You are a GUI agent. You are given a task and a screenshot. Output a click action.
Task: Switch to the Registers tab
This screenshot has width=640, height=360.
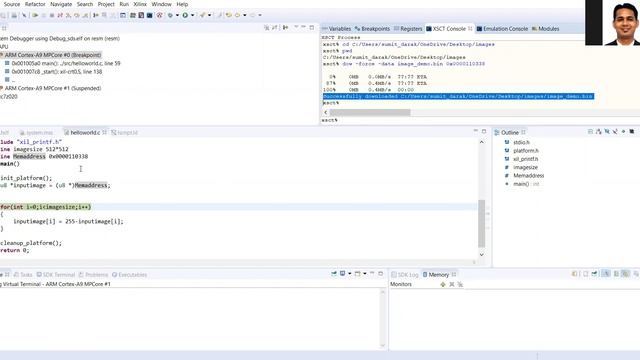point(408,29)
